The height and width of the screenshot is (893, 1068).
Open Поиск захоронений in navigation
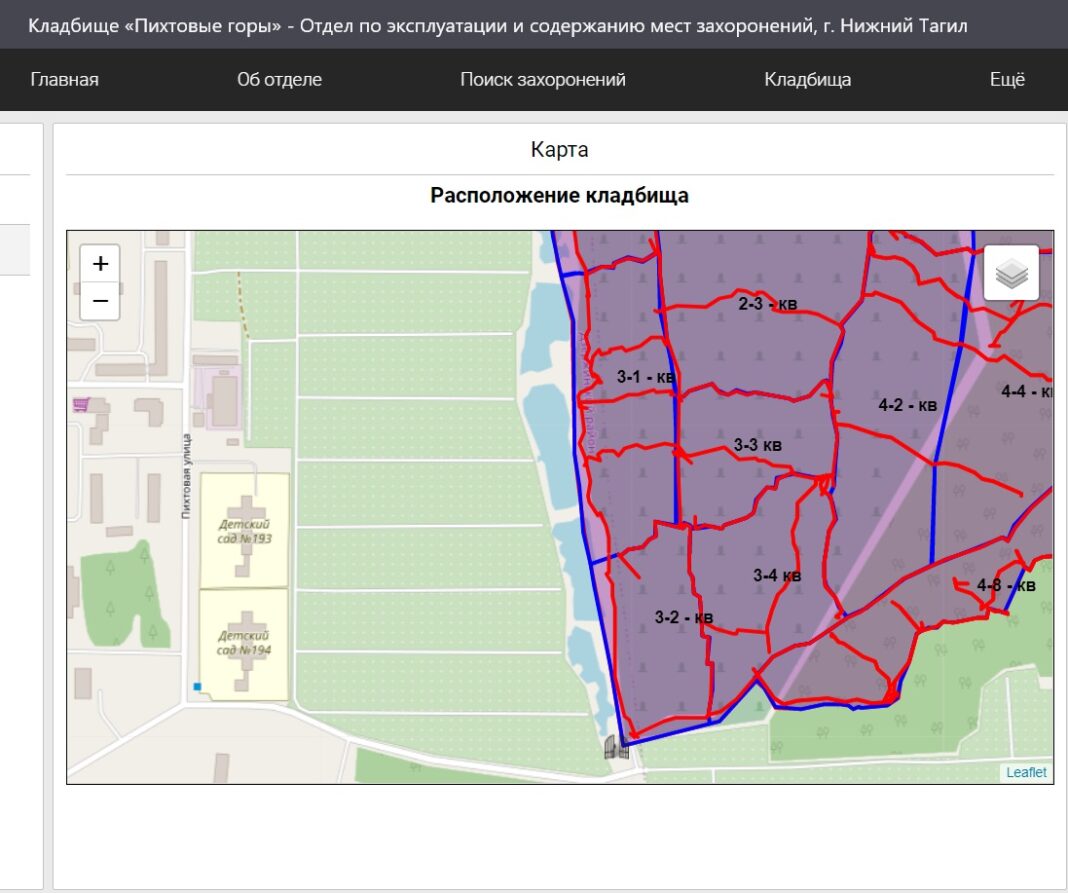tap(542, 80)
